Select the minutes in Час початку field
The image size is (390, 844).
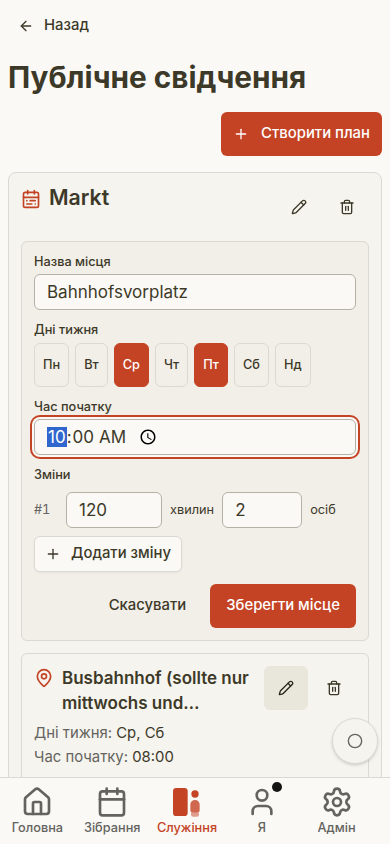click(x=82, y=437)
